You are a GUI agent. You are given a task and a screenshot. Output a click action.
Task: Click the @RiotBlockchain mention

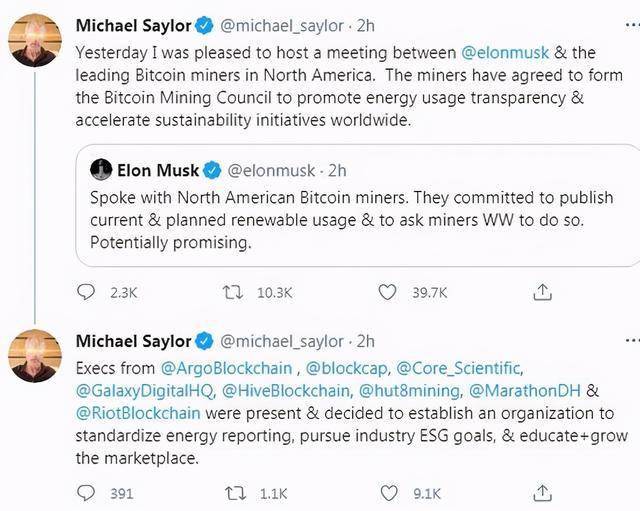pyautogui.click(x=137, y=411)
